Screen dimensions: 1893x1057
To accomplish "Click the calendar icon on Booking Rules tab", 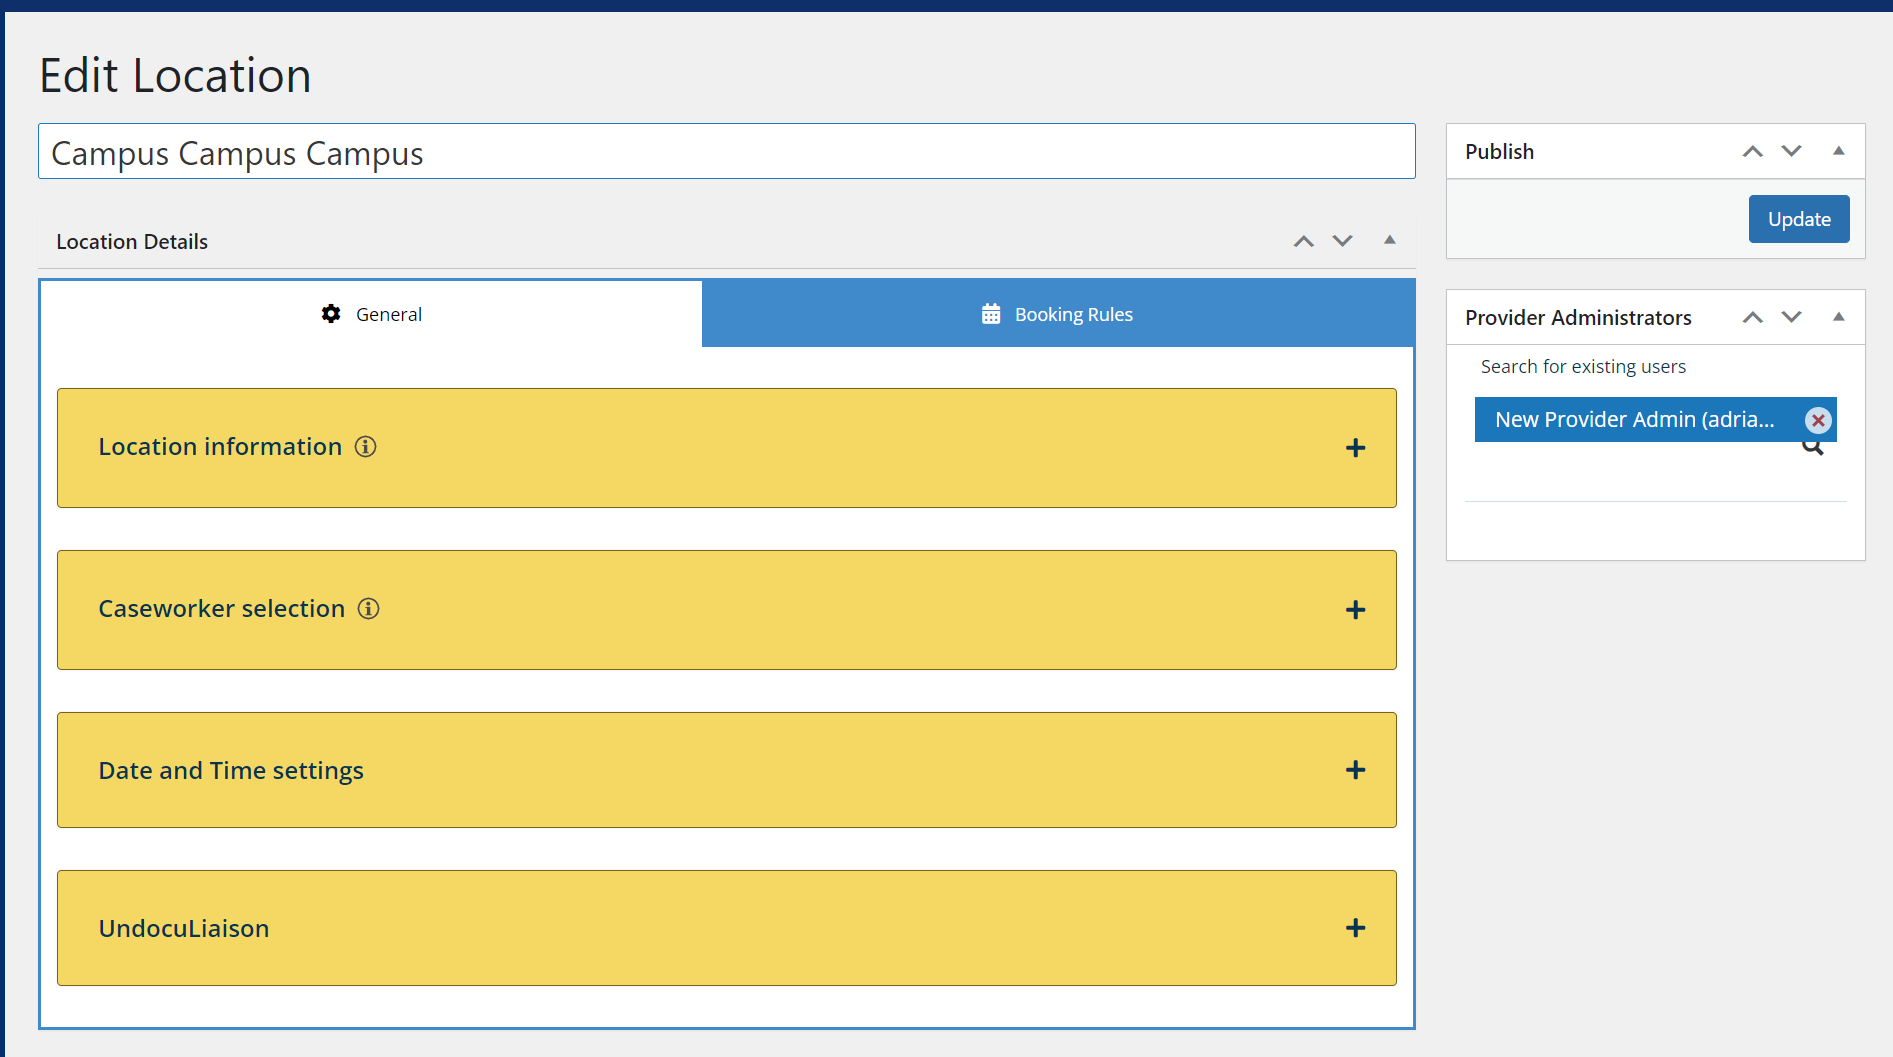I will pos(990,313).
